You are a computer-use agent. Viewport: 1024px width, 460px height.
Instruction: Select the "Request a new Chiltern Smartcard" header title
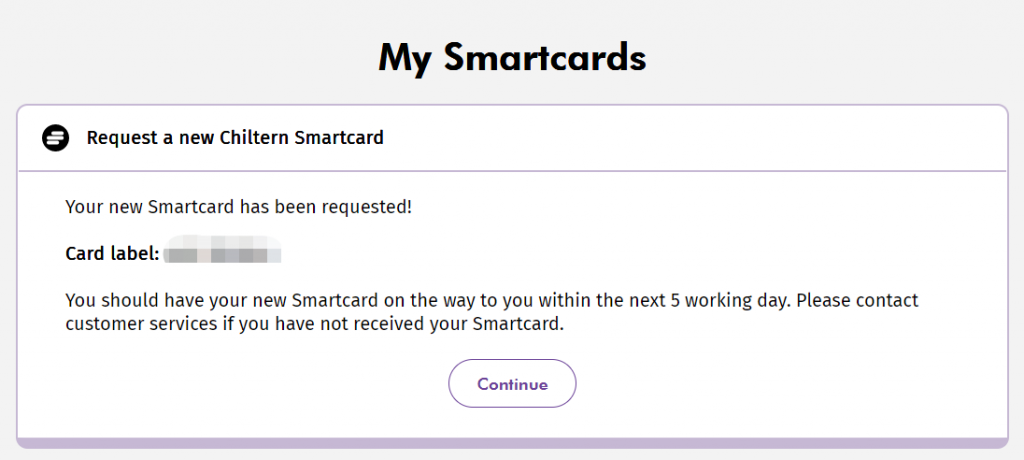click(x=235, y=138)
